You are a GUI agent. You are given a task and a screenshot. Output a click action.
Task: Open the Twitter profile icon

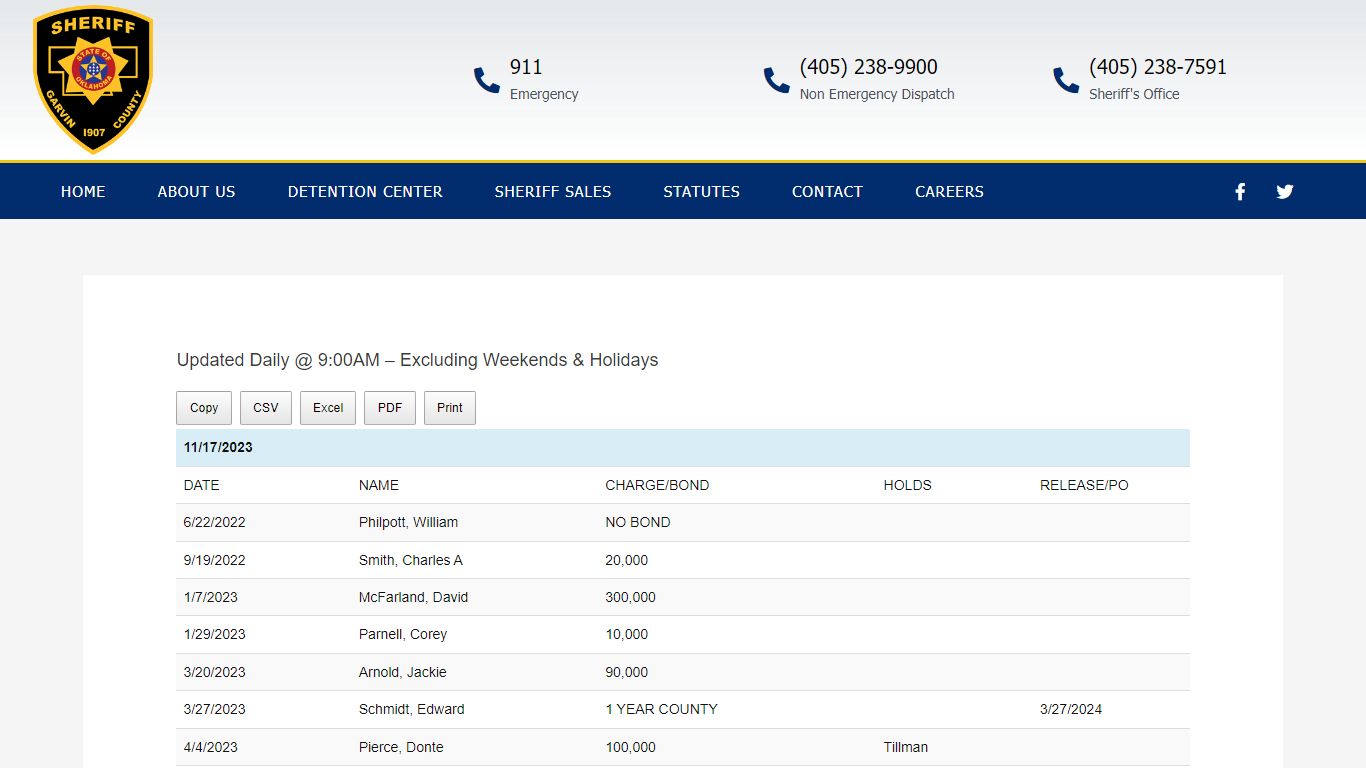(x=1285, y=192)
